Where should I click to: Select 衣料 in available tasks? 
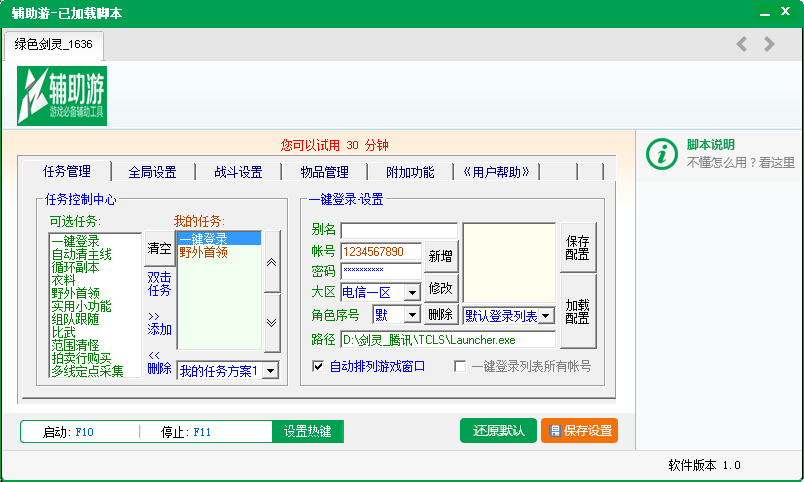tap(63, 280)
